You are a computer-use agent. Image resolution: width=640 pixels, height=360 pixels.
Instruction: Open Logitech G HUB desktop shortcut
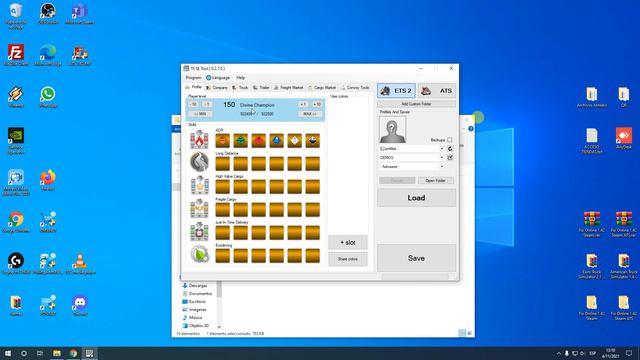[x=16, y=263]
